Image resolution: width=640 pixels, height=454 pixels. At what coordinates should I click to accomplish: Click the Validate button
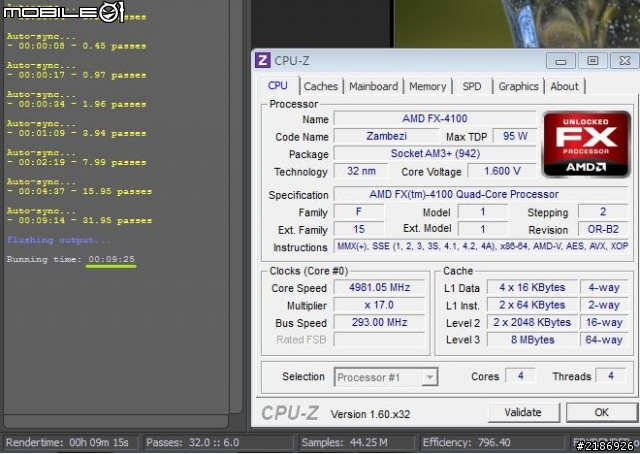coord(523,412)
